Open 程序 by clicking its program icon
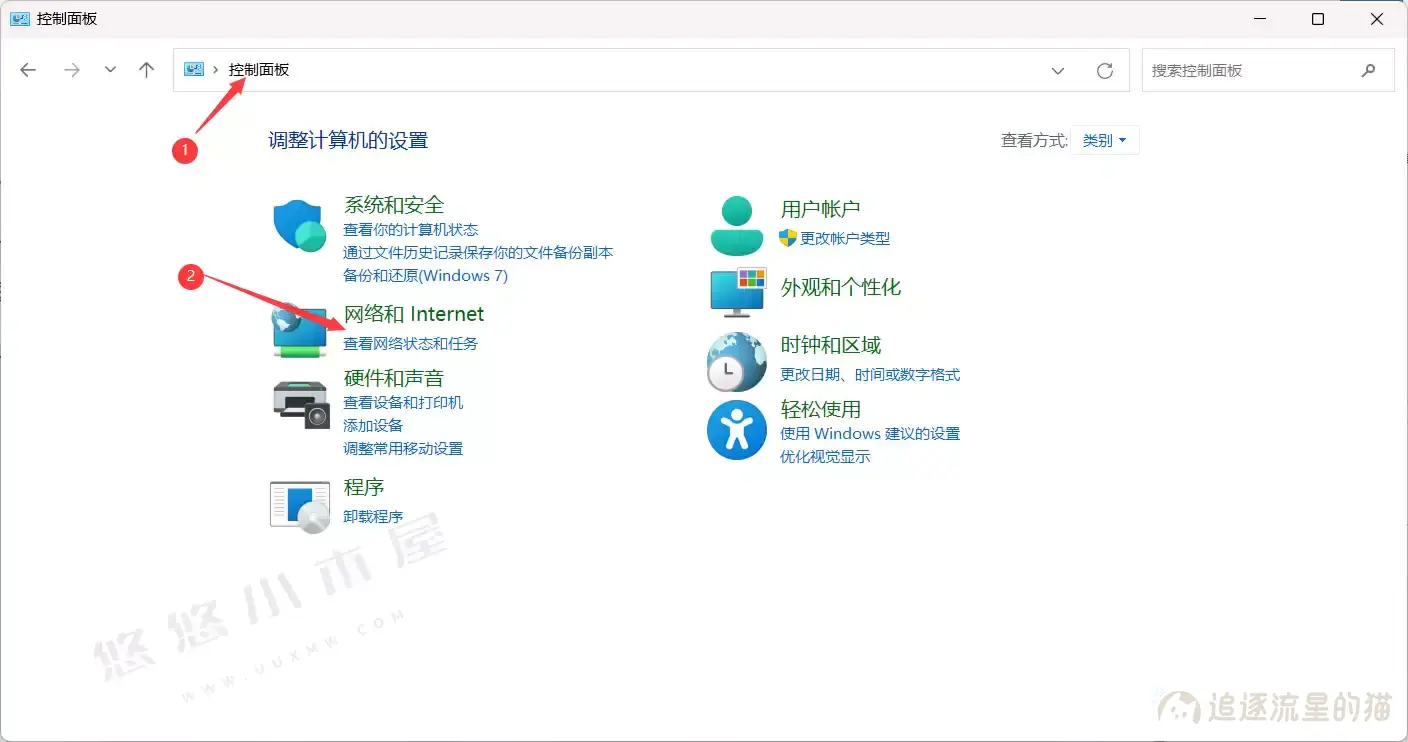1408x742 pixels. click(x=298, y=504)
